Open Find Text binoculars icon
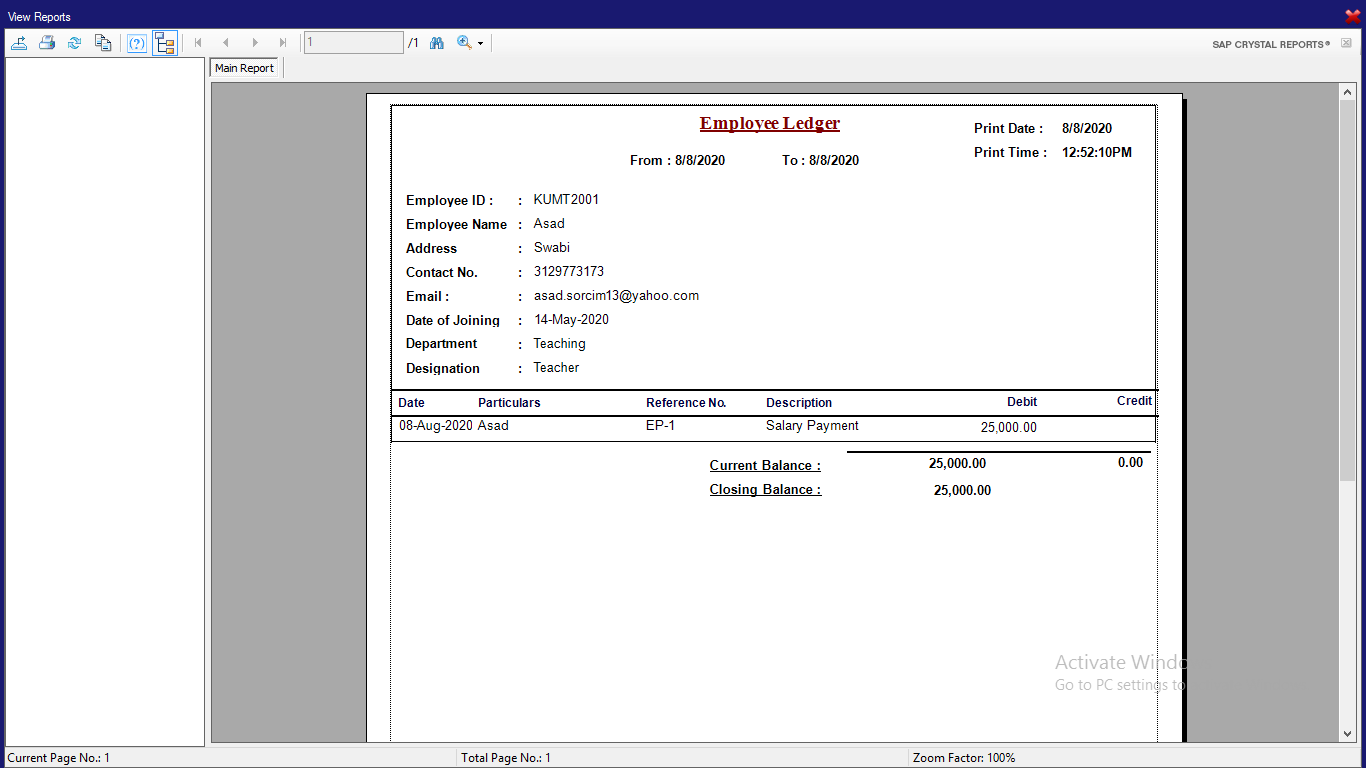1366x768 pixels. pyautogui.click(x=437, y=43)
